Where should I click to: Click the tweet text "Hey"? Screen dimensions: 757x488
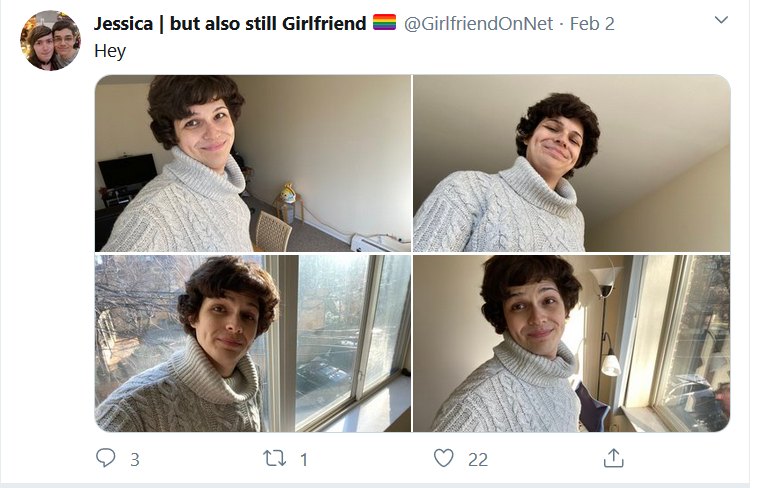click(x=110, y=51)
